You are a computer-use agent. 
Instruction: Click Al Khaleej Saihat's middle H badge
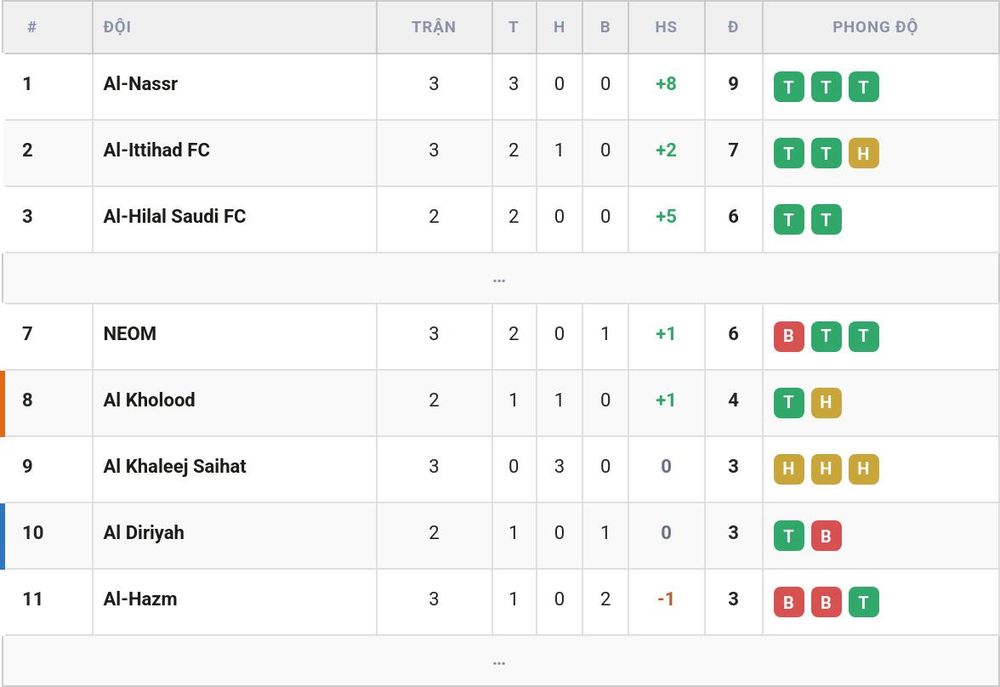pyautogui.click(x=826, y=469)
